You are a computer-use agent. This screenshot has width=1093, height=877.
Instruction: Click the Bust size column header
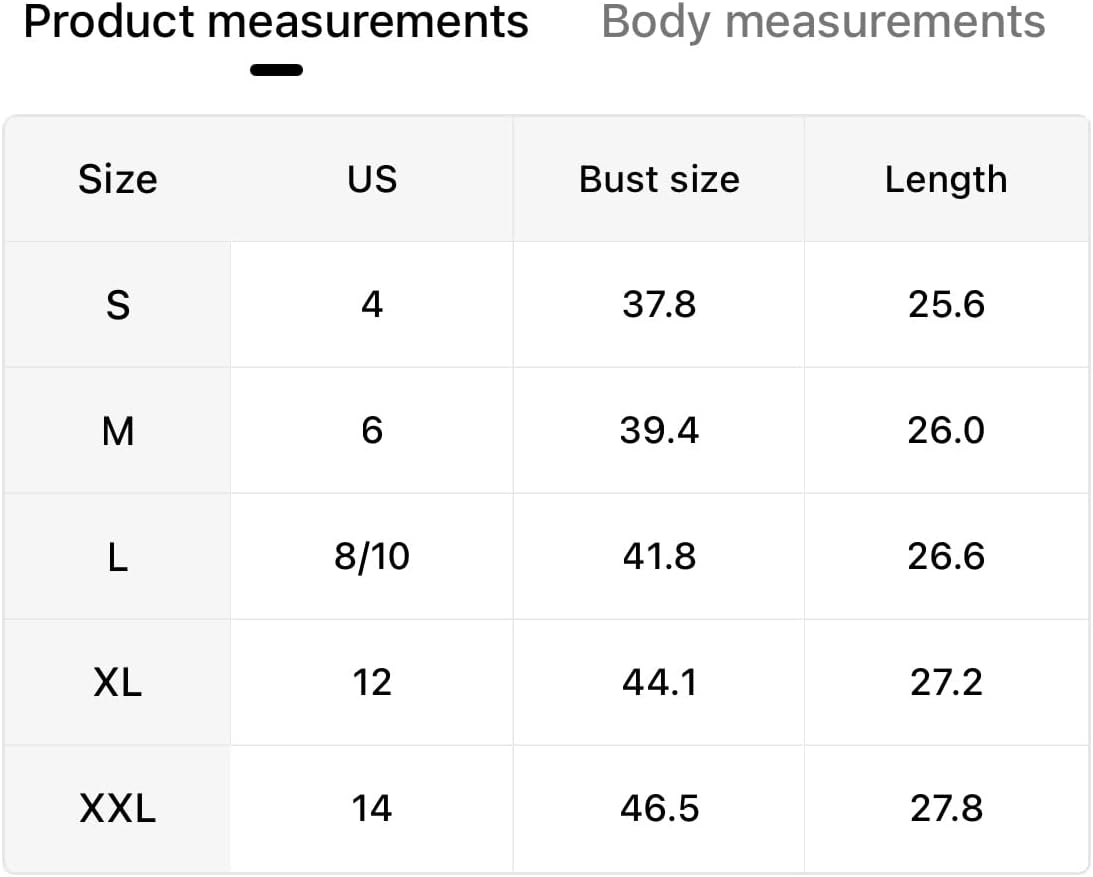coord(659,180)
